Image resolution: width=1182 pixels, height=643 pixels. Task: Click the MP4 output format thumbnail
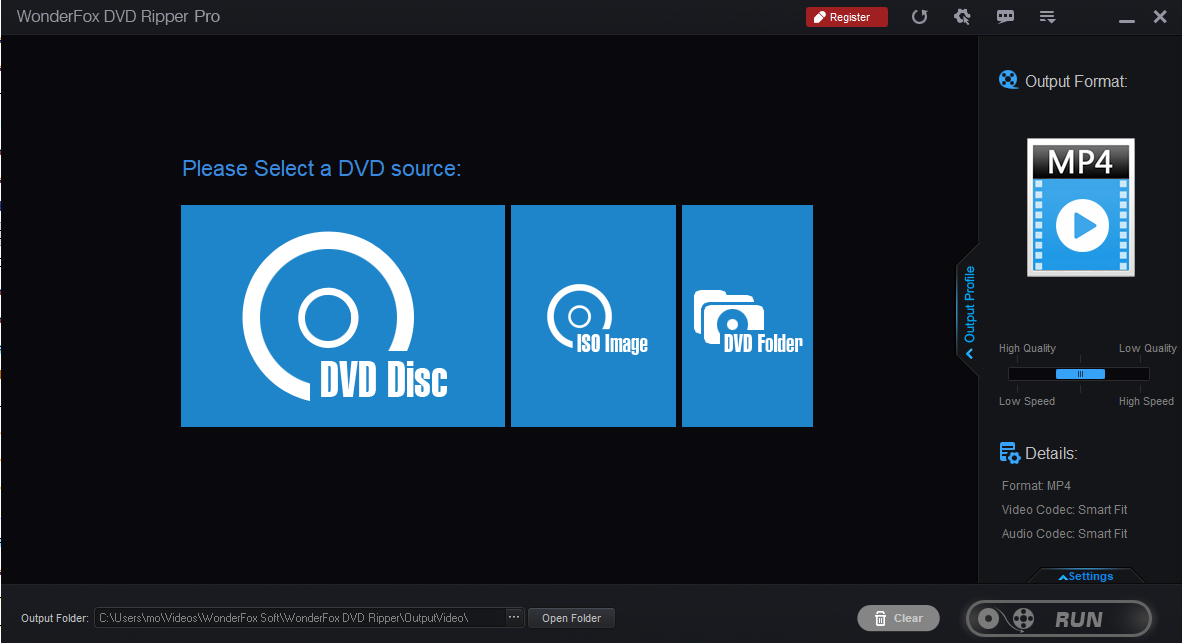click(x=1080, y=207)
